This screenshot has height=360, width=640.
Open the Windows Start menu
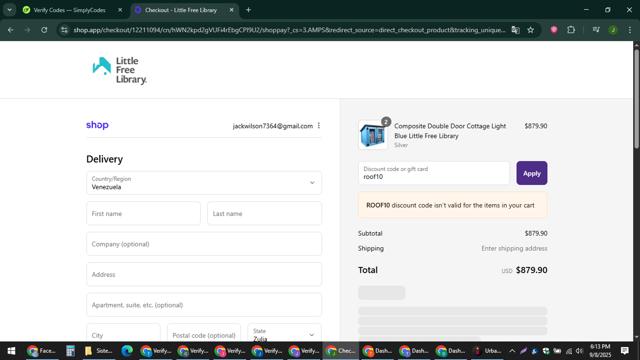tap(11, 351)
